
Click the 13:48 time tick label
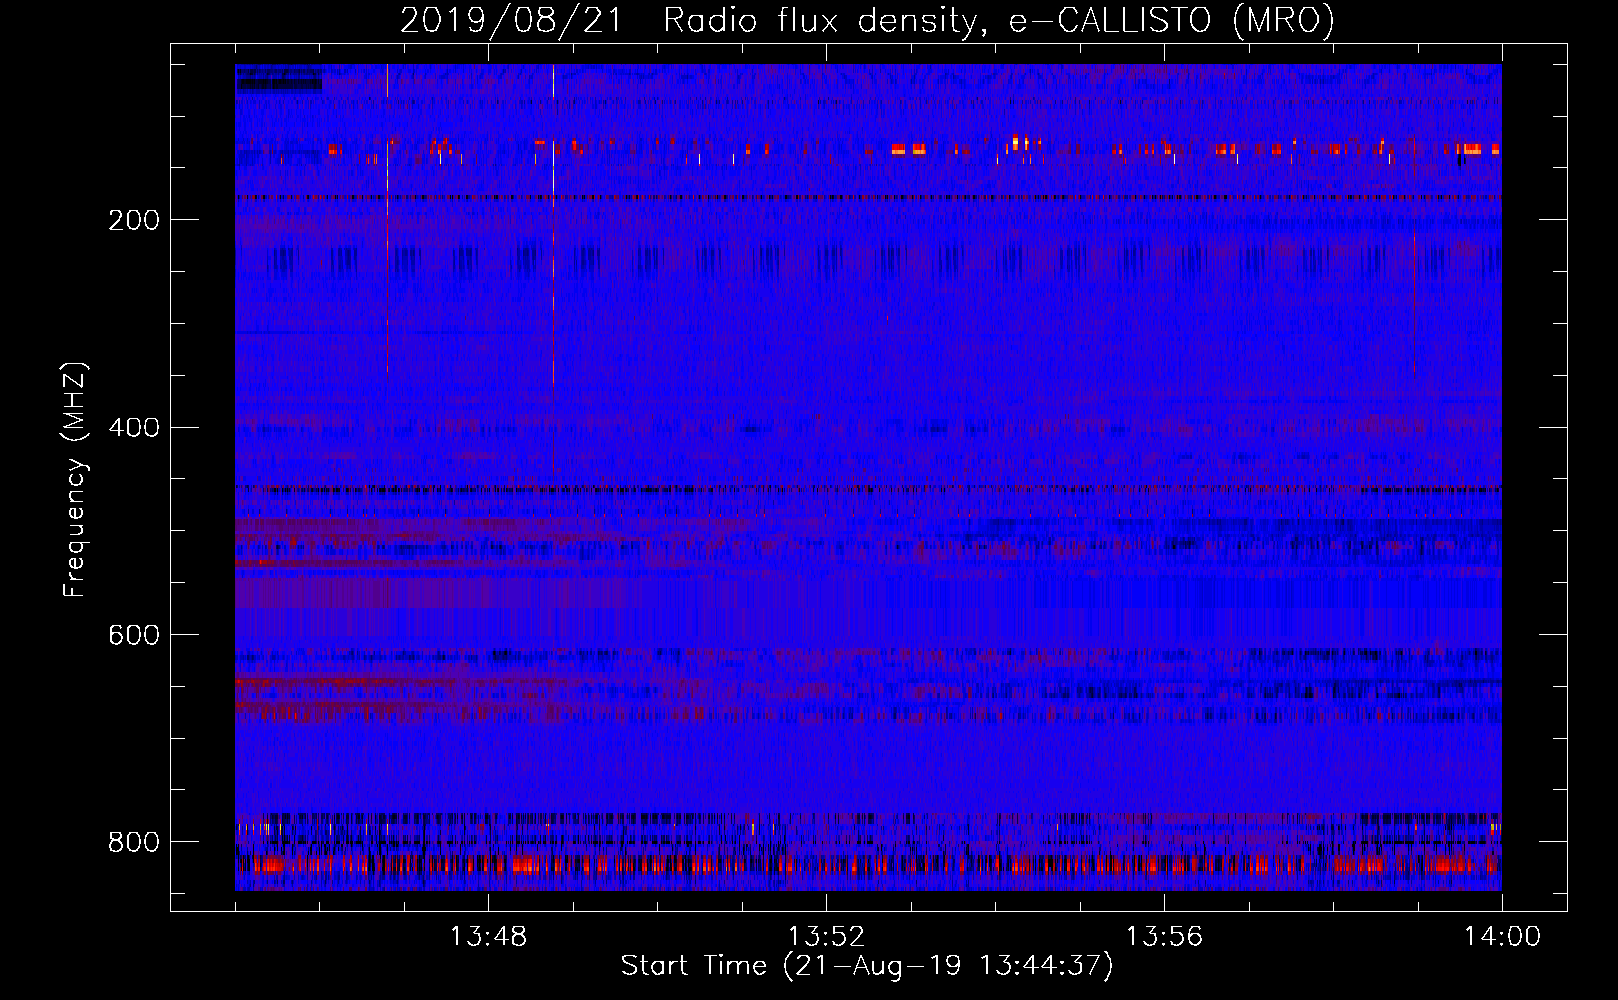(x=488, y=937)
